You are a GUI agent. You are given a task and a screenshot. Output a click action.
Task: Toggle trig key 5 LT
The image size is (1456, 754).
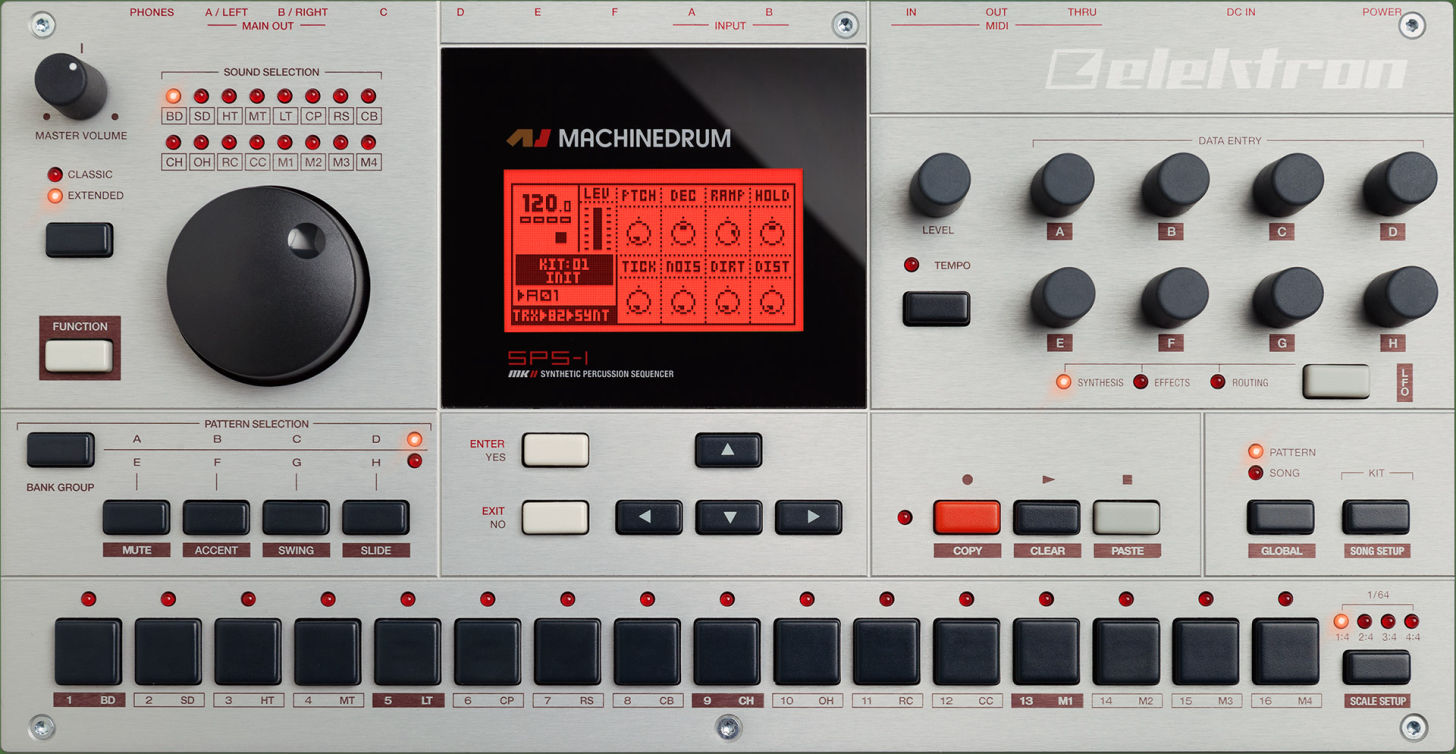click(x=408, y=652)
